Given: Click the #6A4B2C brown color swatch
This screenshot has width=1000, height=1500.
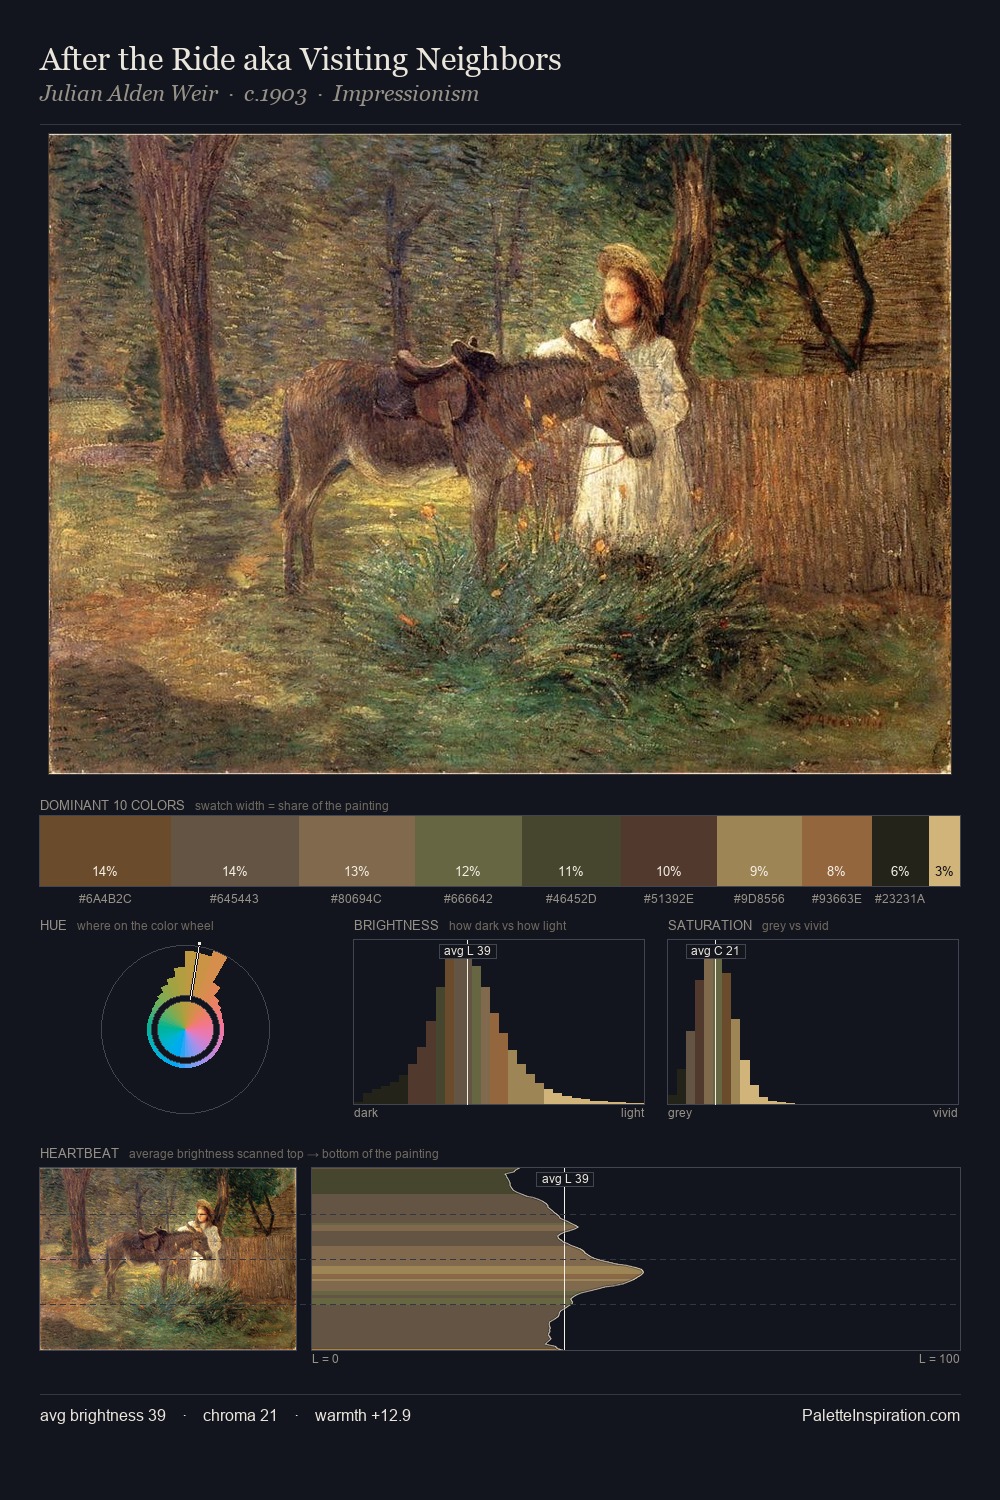Looking at the screenshot, I should pos(105,851).
